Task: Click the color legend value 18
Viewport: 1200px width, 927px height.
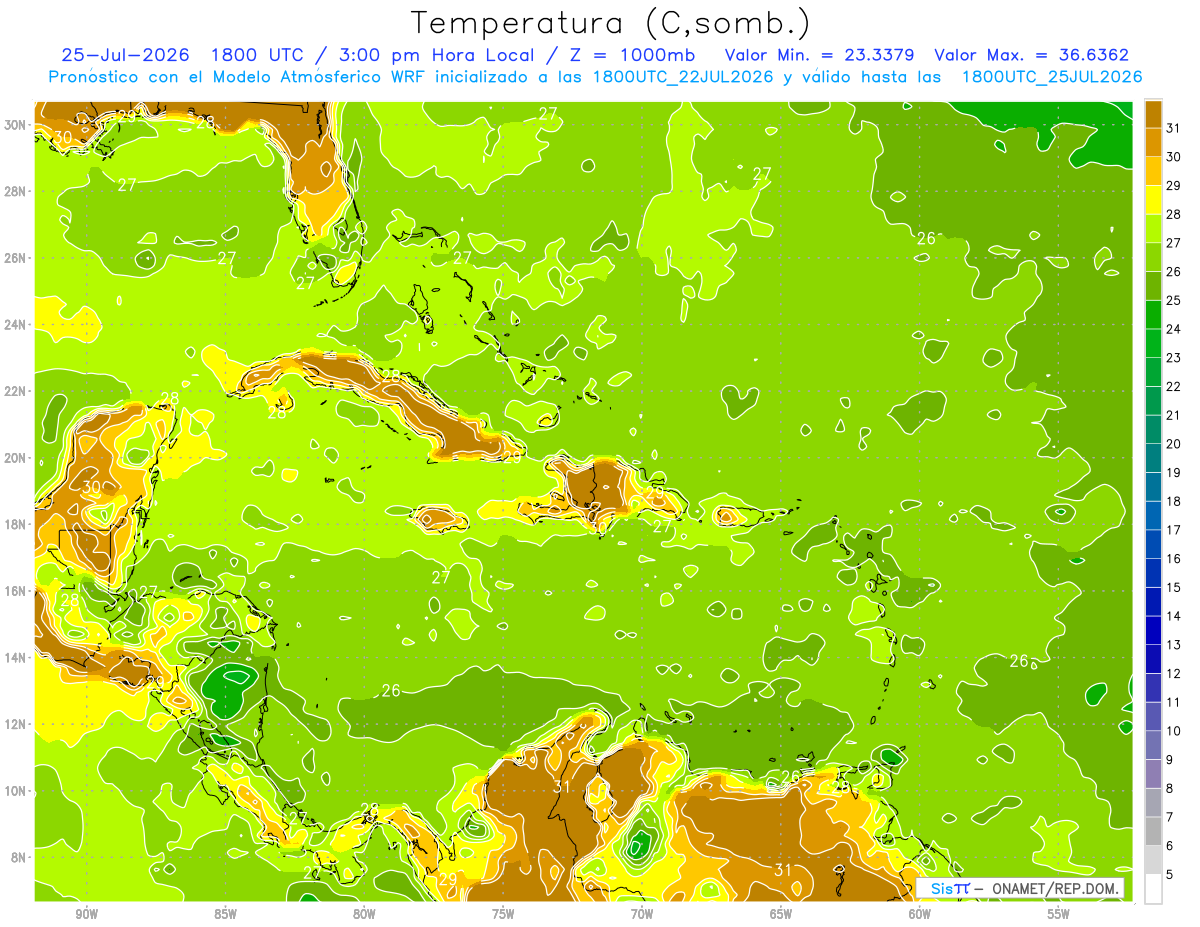Action: click(1174, 501)
